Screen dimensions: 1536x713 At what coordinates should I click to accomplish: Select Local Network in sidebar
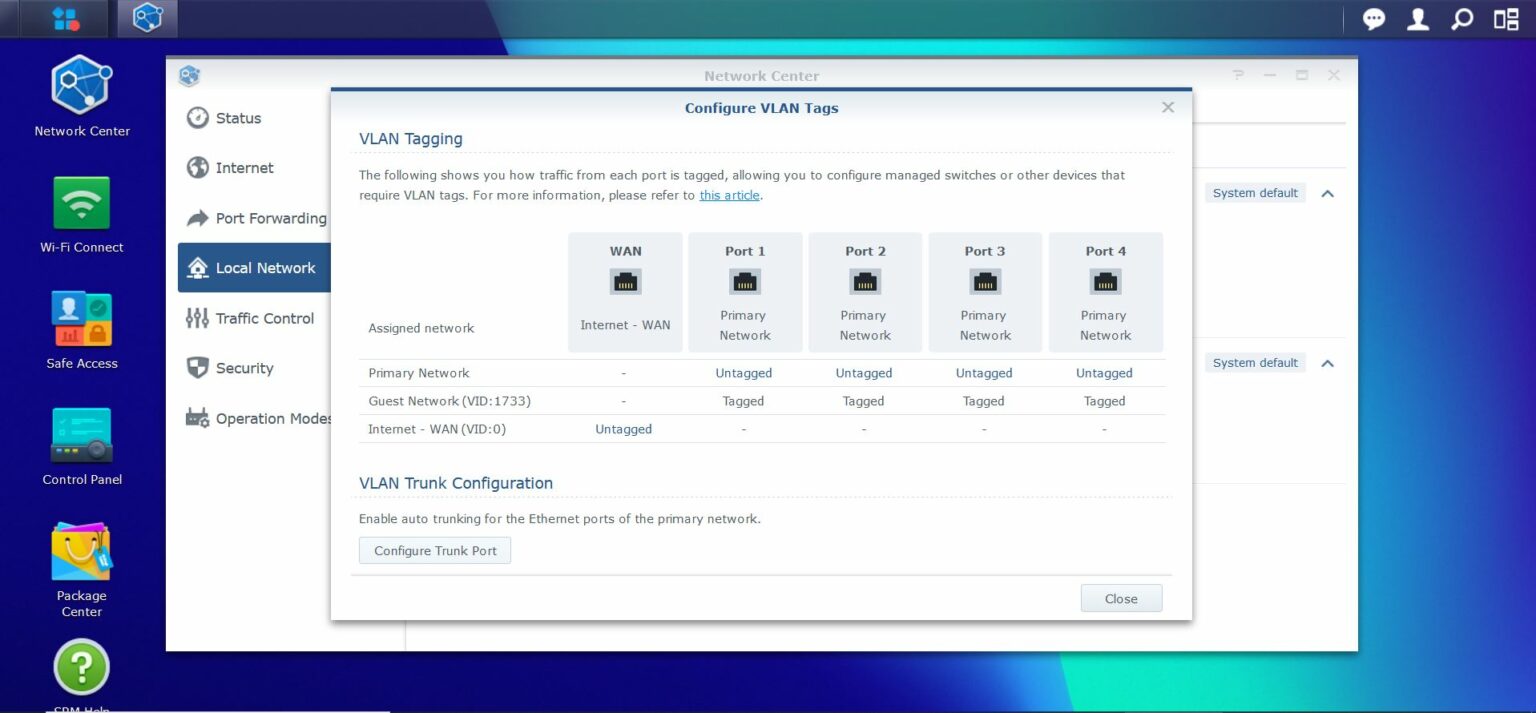[254, 268]
